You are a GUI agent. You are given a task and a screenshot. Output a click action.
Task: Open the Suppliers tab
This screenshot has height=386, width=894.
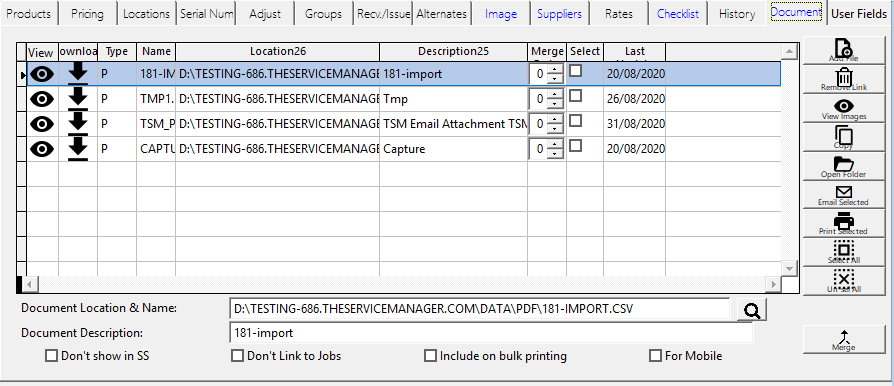click(x=559, y=14)
